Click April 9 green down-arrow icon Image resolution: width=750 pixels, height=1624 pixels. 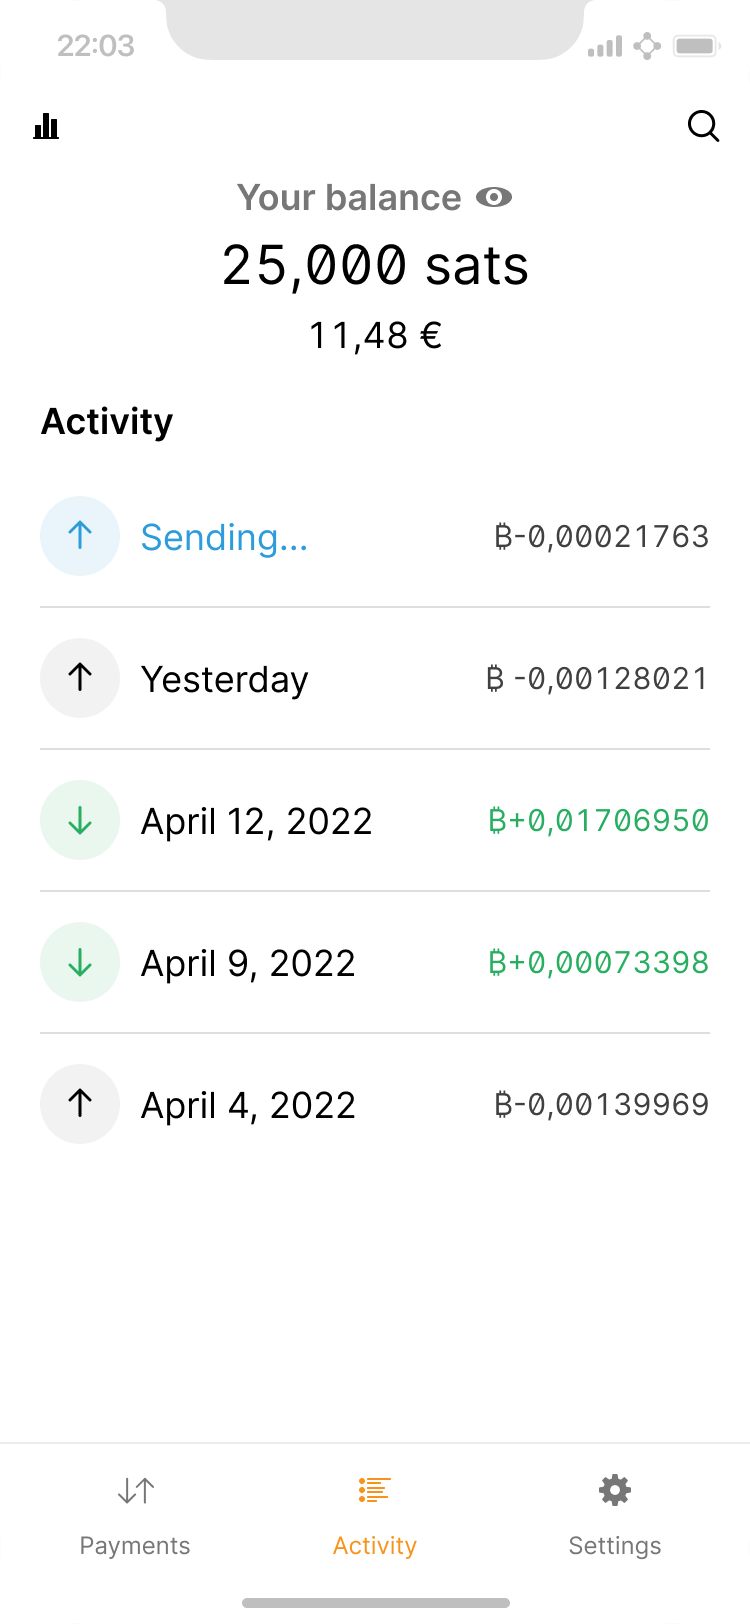tap(80, 962)
